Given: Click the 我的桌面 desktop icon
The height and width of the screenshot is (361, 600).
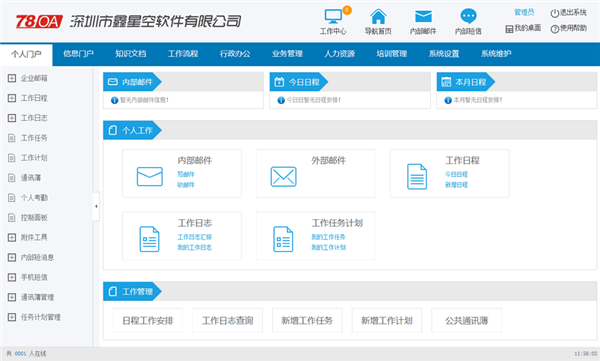Looking at the screenshot, I should 509,29.
